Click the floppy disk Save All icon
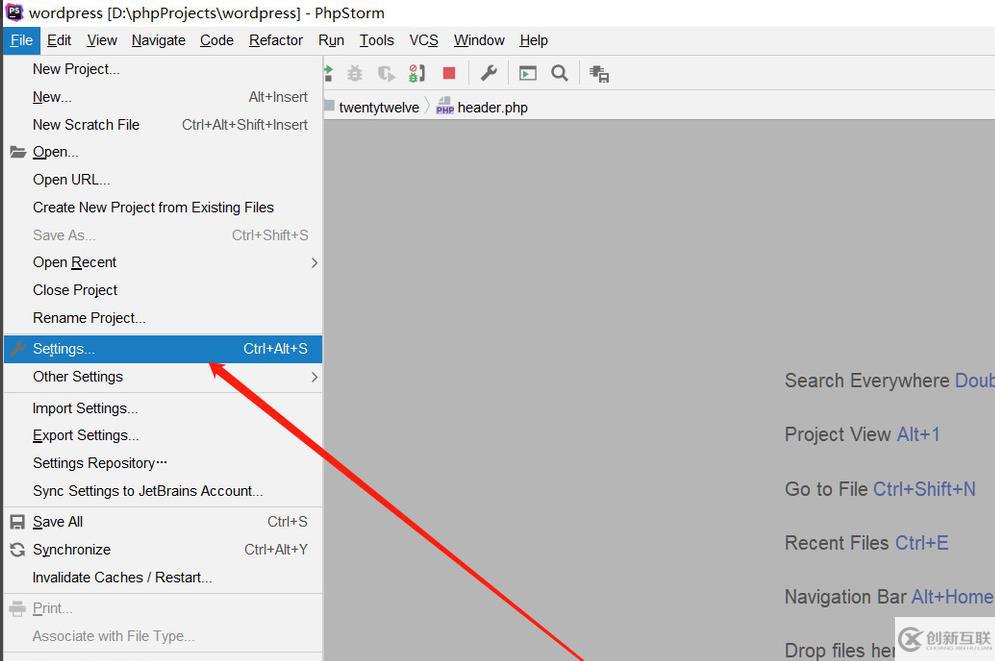 18,522
